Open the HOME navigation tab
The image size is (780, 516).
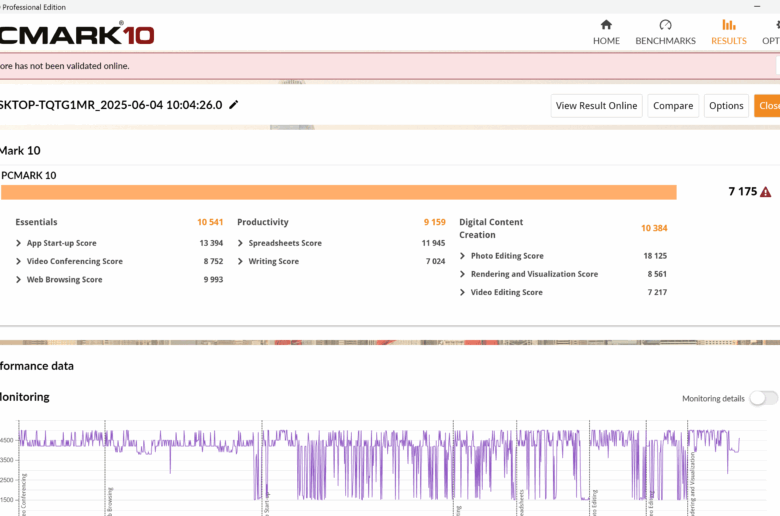pyautogui.click(x=606, y=33)
